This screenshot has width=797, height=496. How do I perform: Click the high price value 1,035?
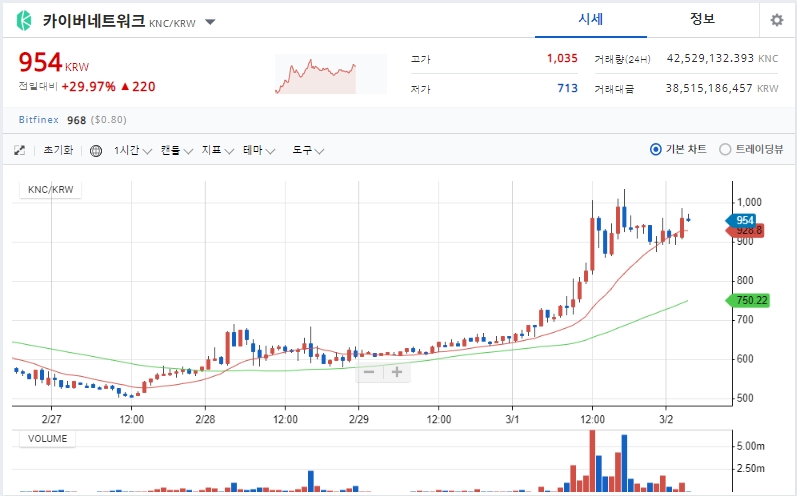[562, 58]
